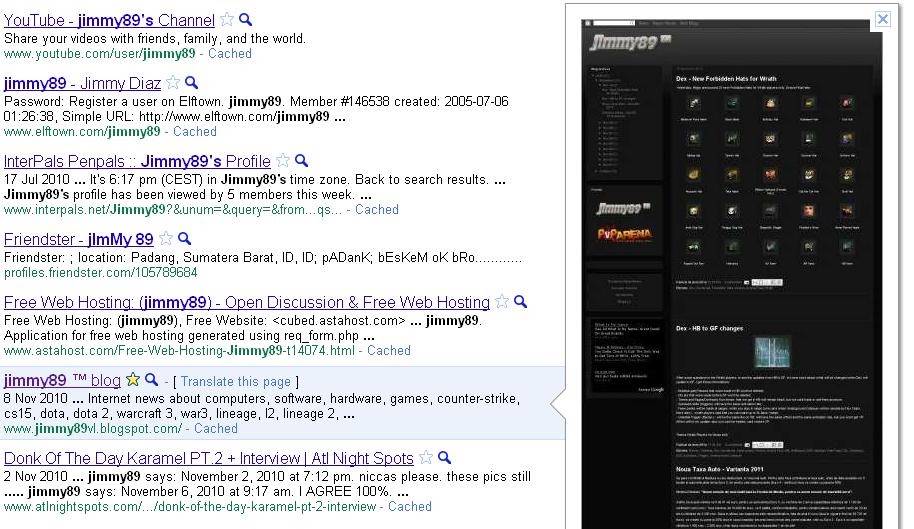
Task: Open jimmy89 ™ blog result title
Action: [62, 380]
